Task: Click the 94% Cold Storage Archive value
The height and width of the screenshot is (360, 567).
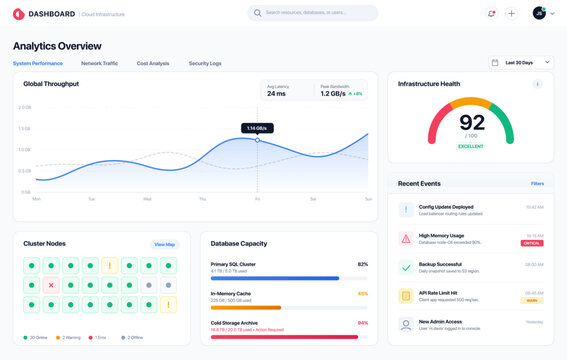Action: coord(363,323)
